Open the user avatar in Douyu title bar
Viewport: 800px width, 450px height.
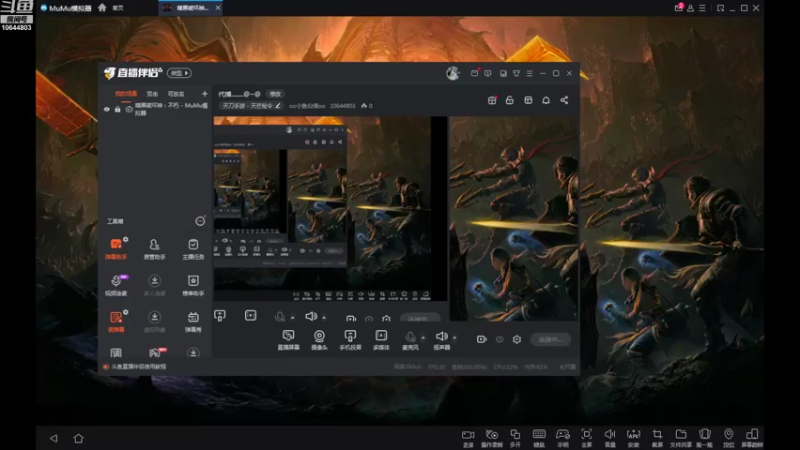[x=453, y=73]
